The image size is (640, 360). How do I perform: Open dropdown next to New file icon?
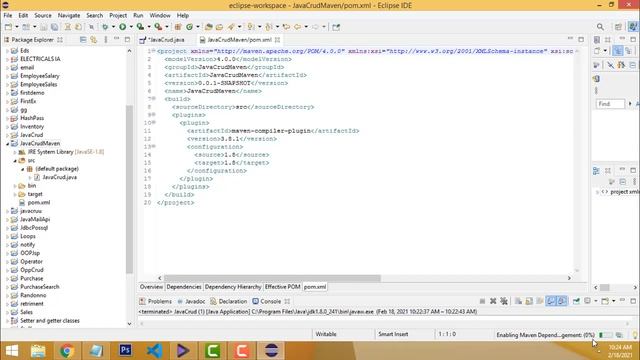tap(17, 27)
